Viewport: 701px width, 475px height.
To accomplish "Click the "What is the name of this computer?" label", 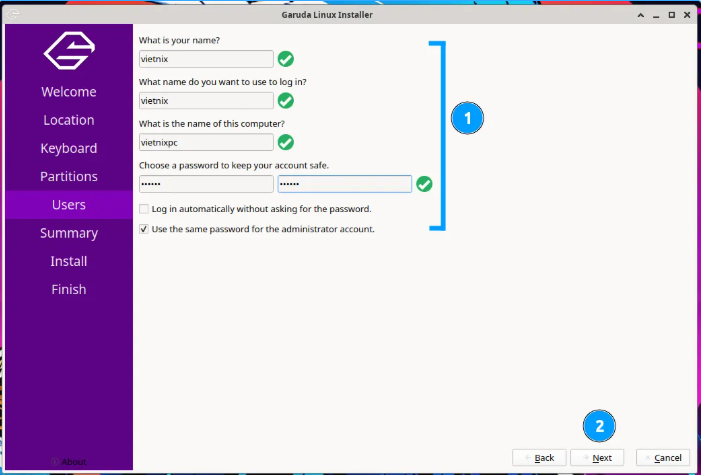I will 211,123.
